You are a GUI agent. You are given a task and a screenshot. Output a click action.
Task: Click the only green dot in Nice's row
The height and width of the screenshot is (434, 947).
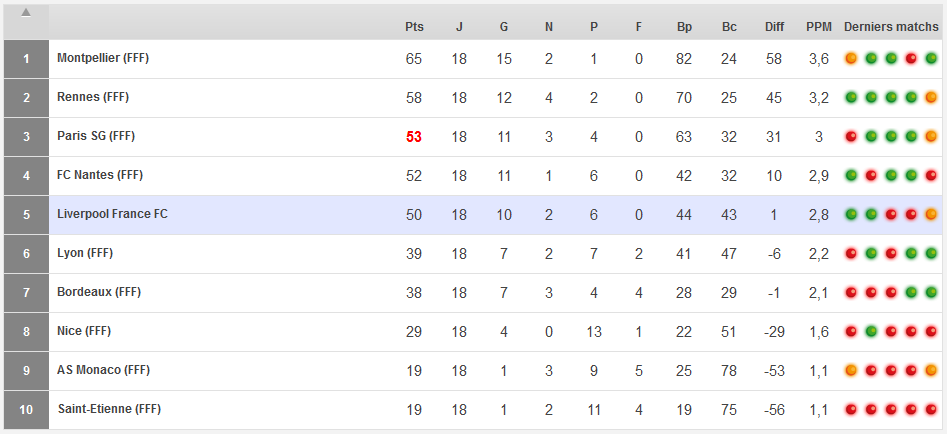(x=871, y=332)
